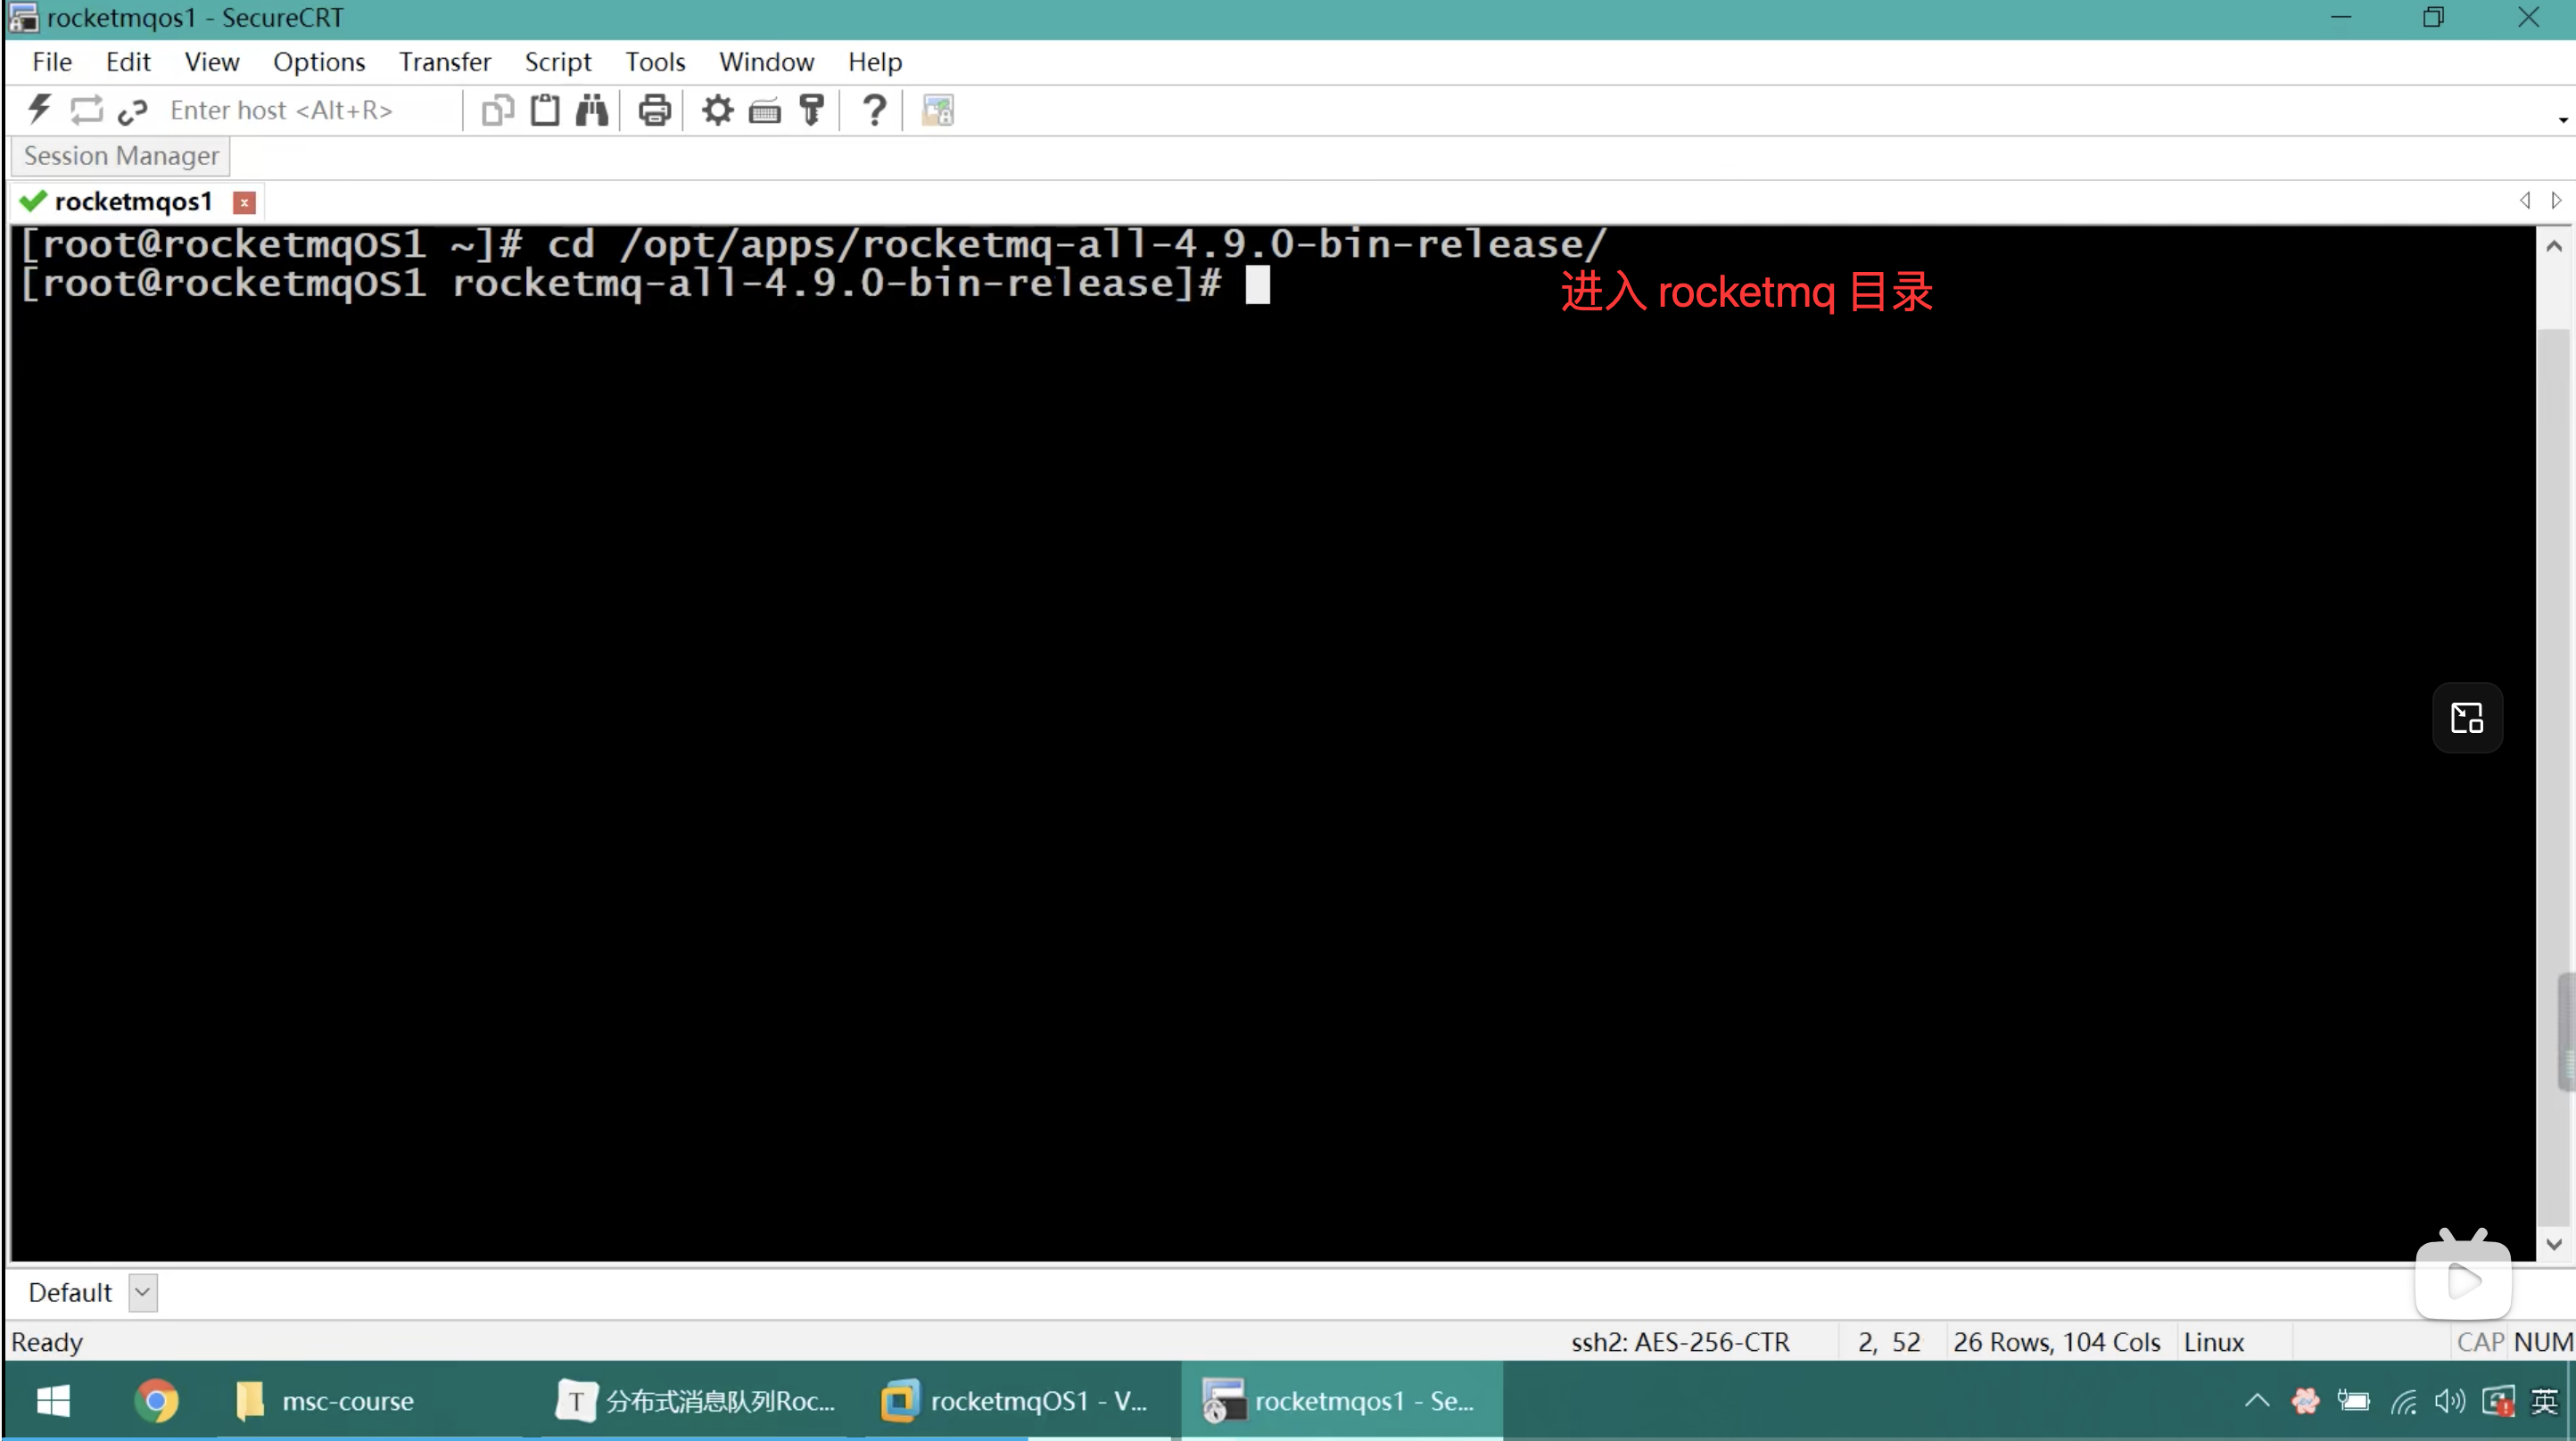Click the Public Key Assistant icon
Image resolution: width=2576 pixels, height=1441 pixels.
click(x=812, y=109)
